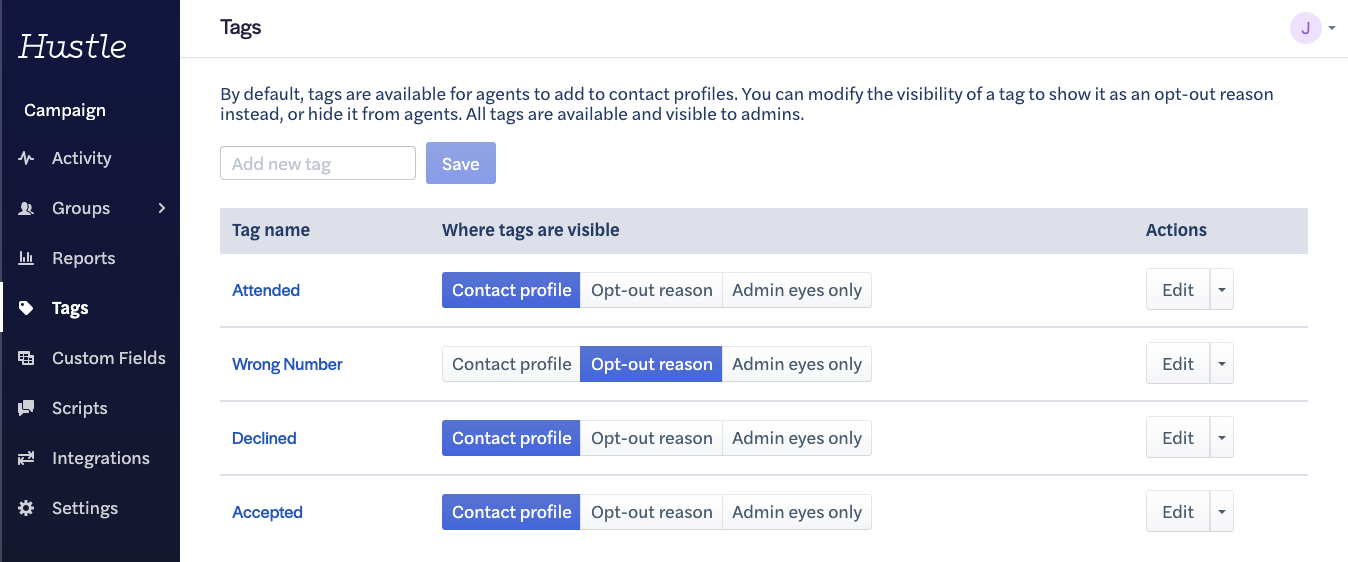Viewport: 1348px width, 562px height.
Task: Expand the Groups submenu chevron
Action: coord(161,208)
